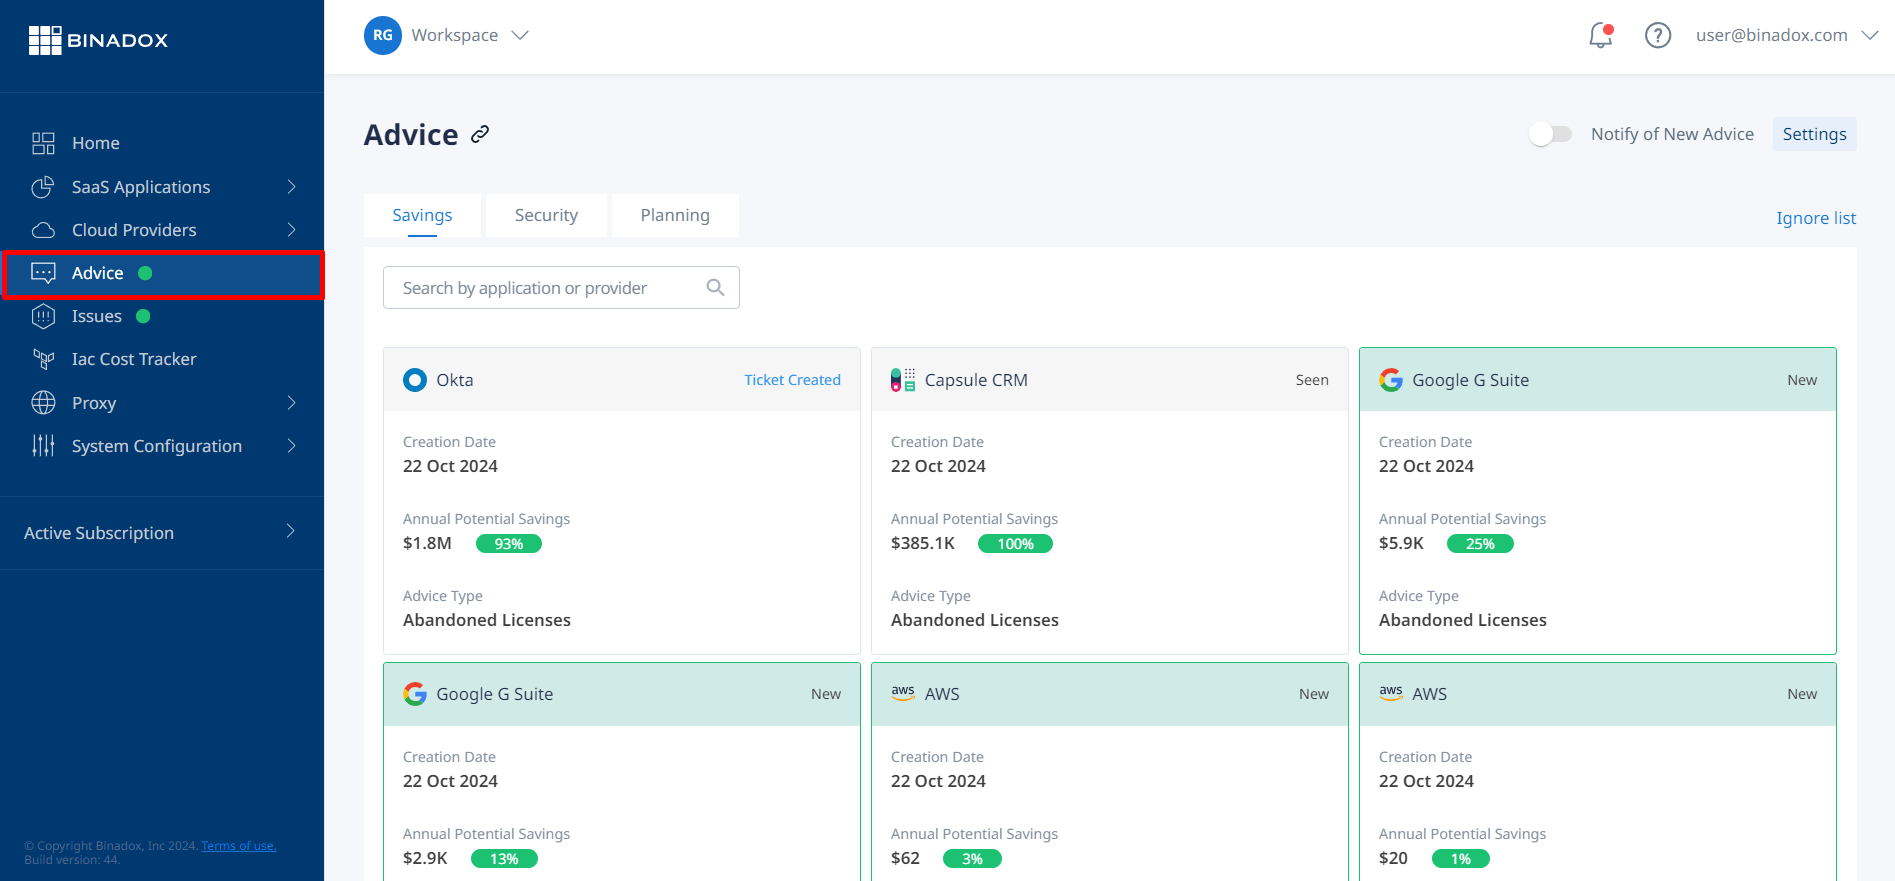Open Home from the sidebar icon
Viewport: 1895px width, 881px height.
[x=43, y=143]
